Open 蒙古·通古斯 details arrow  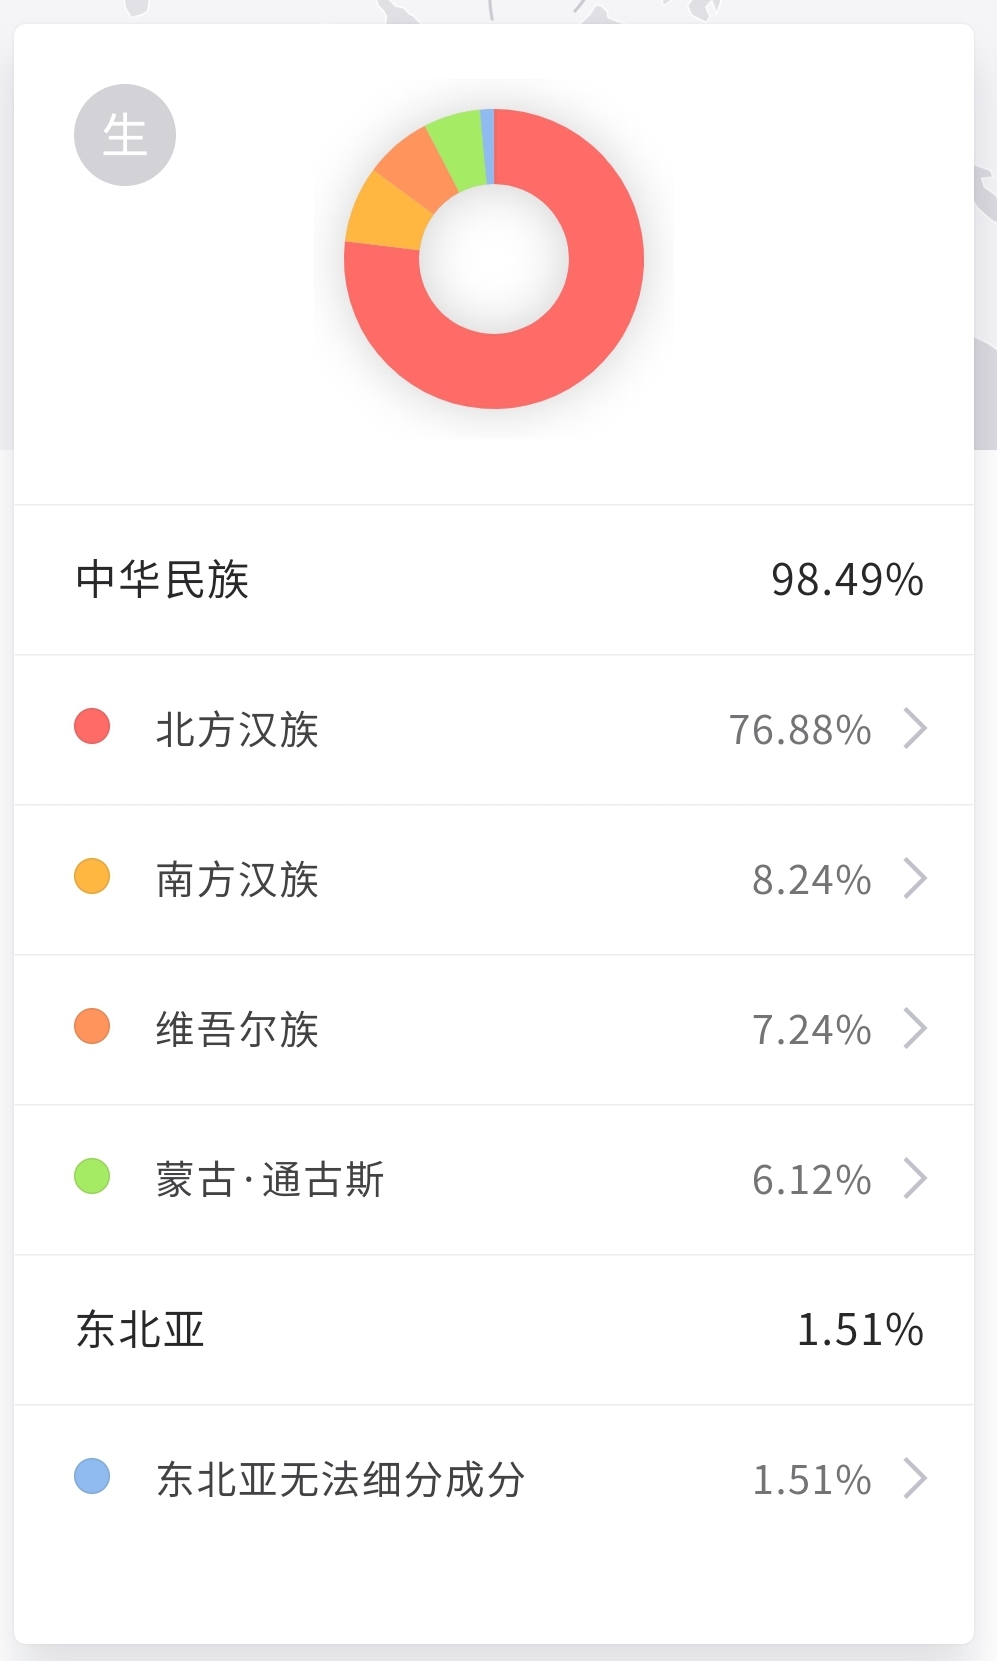915,1179
